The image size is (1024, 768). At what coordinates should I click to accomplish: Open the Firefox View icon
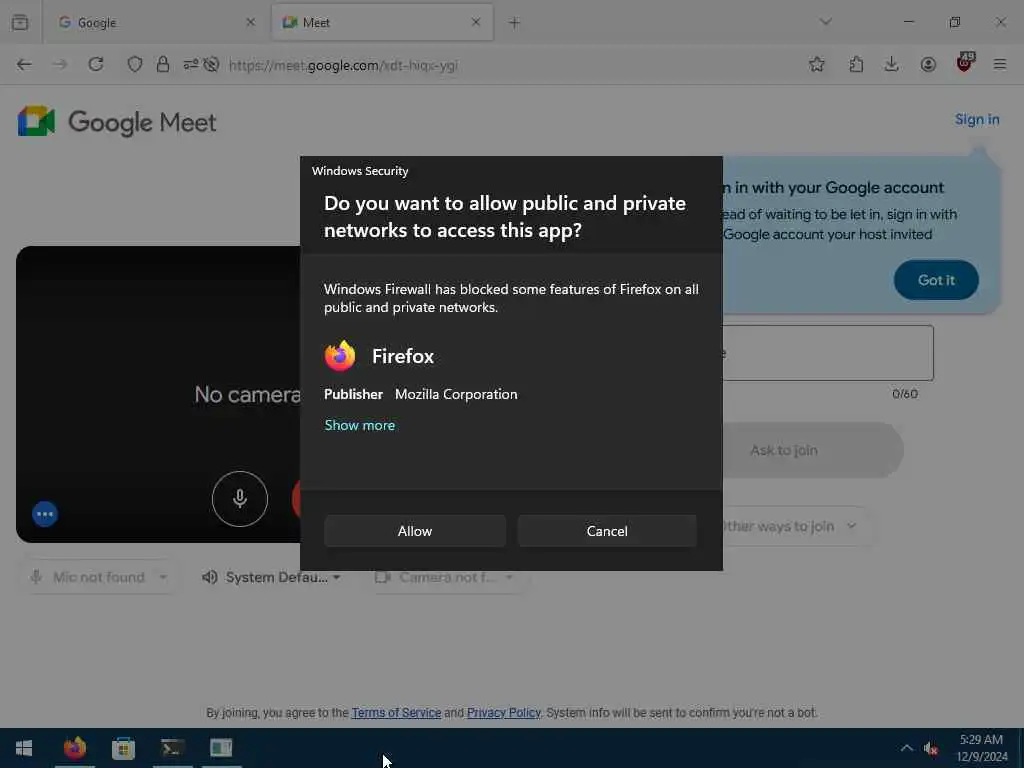pyautogui.click(x=20, y=22)
